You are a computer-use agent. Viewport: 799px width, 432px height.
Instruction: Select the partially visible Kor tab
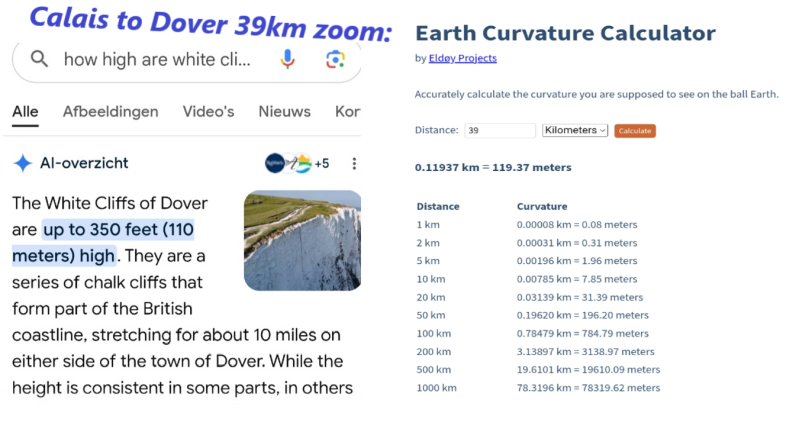pyautogui.click(x=347, y=111)
